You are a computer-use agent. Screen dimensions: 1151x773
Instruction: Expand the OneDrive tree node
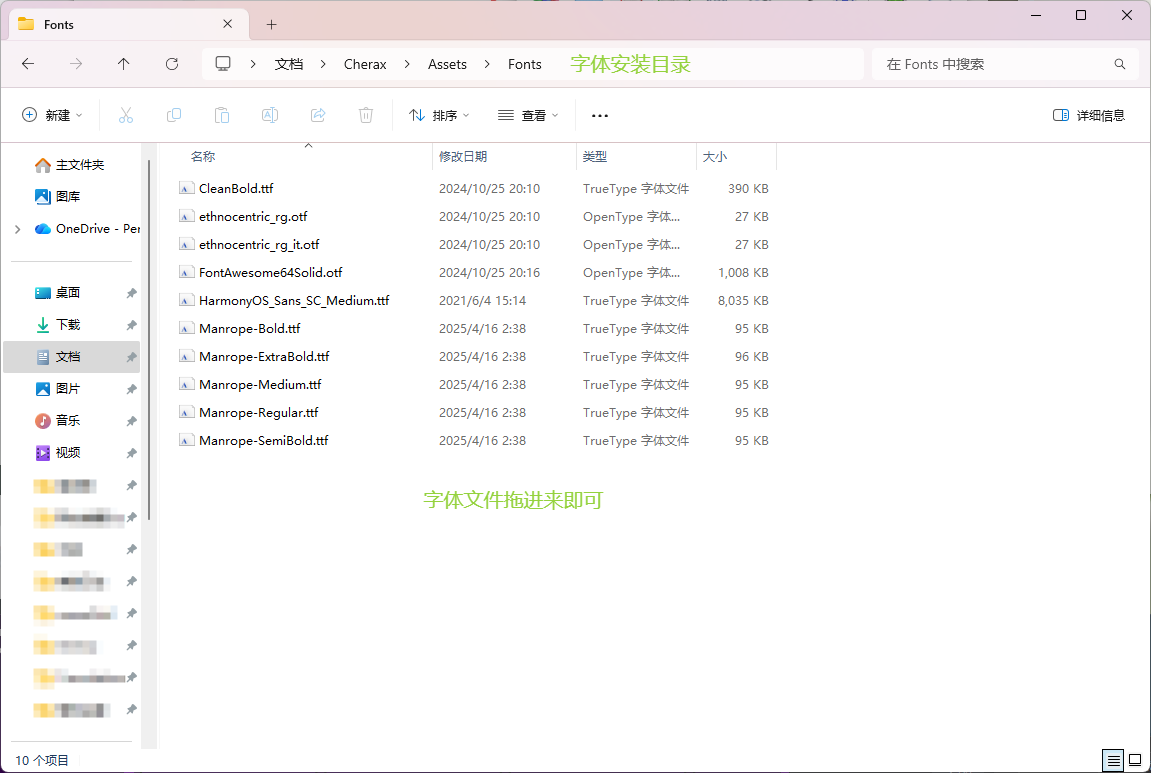(x=18, y=229)
